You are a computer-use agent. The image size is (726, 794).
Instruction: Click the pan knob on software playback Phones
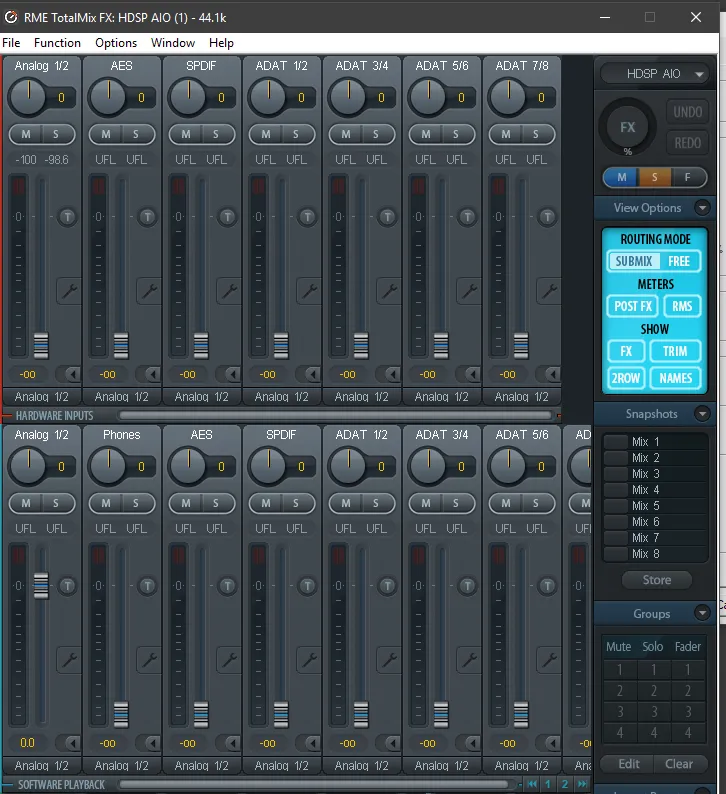click(107, 466)
